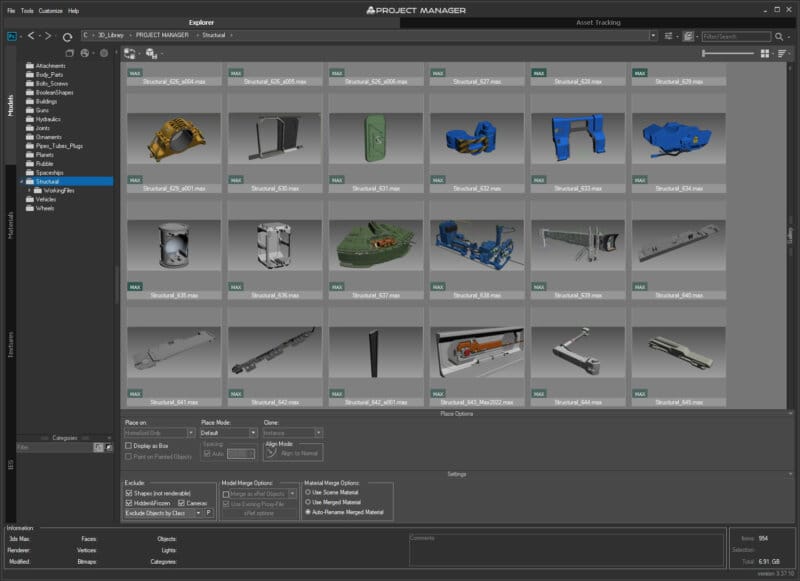
Task: Select Use Merged Material radio option
Action: click(x=308, y=502)
